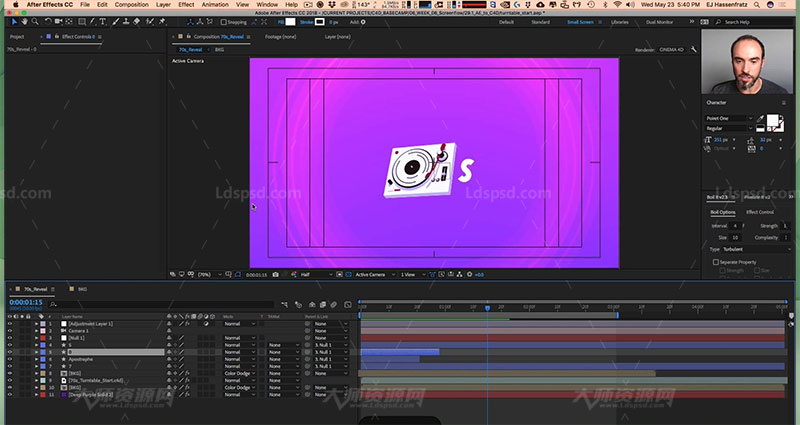Open the Color Dodge mode dropdown on layer 8
Viewport: 800px width, 425px height.
[239, 373]
